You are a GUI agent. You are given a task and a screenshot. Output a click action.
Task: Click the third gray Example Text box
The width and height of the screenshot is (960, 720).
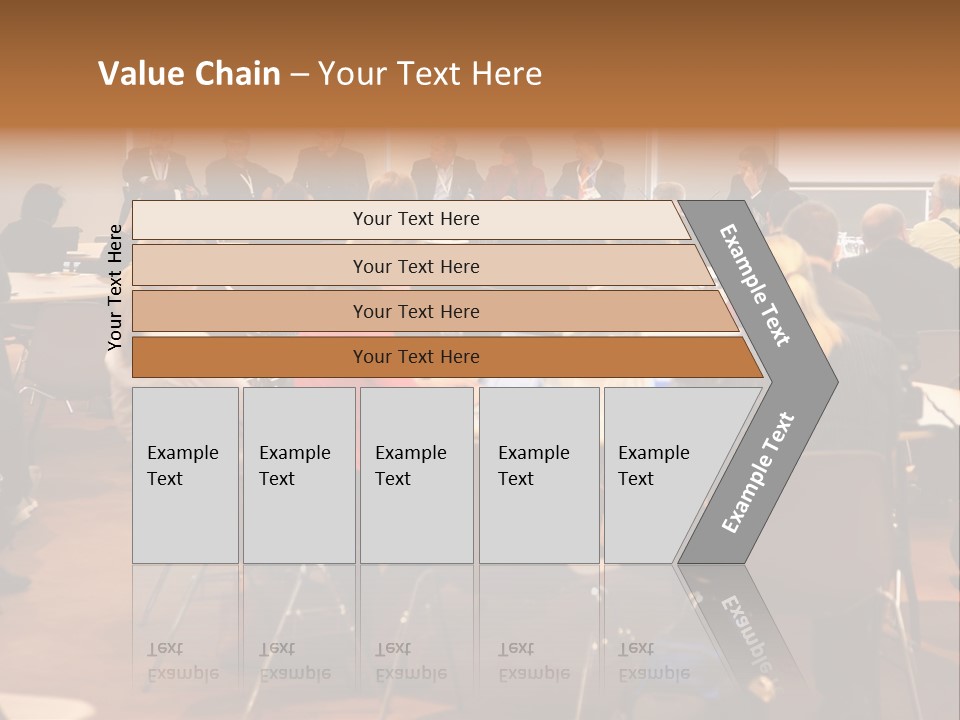tap(415, 474)
